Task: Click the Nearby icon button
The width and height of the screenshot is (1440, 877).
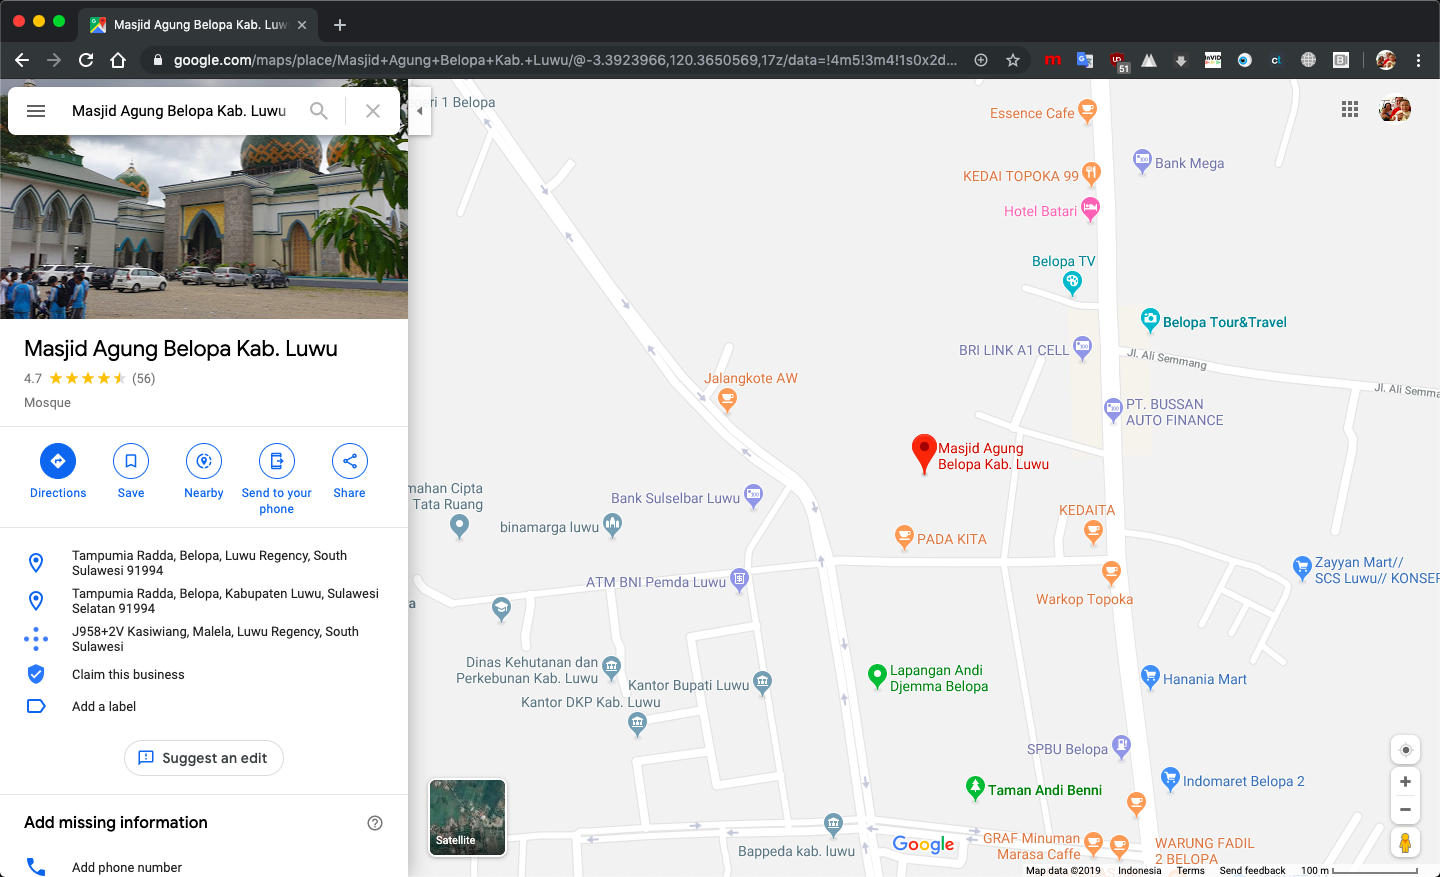Action: [x=204, y=461]
